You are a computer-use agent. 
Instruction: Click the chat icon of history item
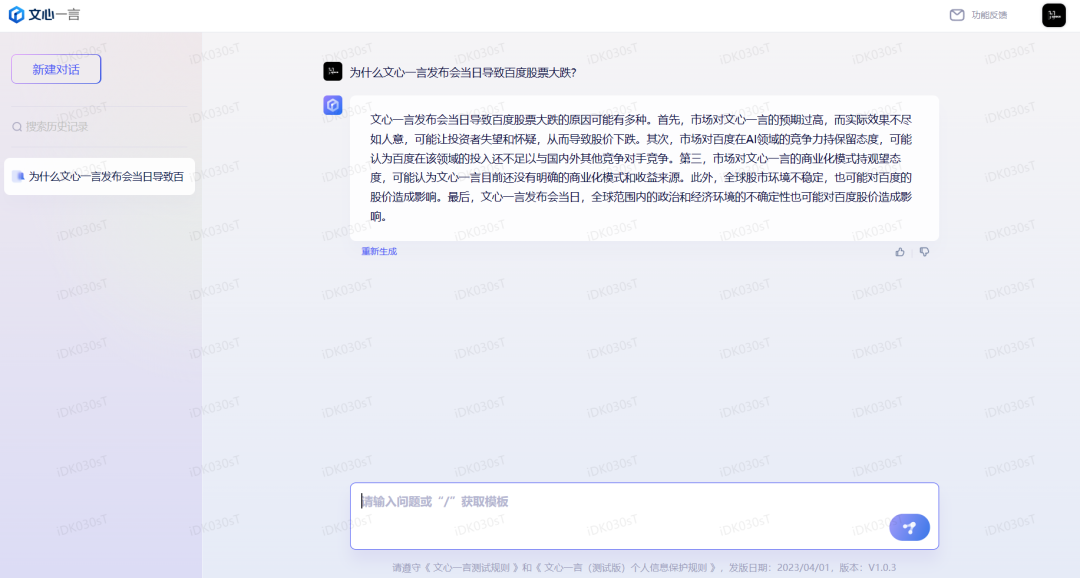19,176
